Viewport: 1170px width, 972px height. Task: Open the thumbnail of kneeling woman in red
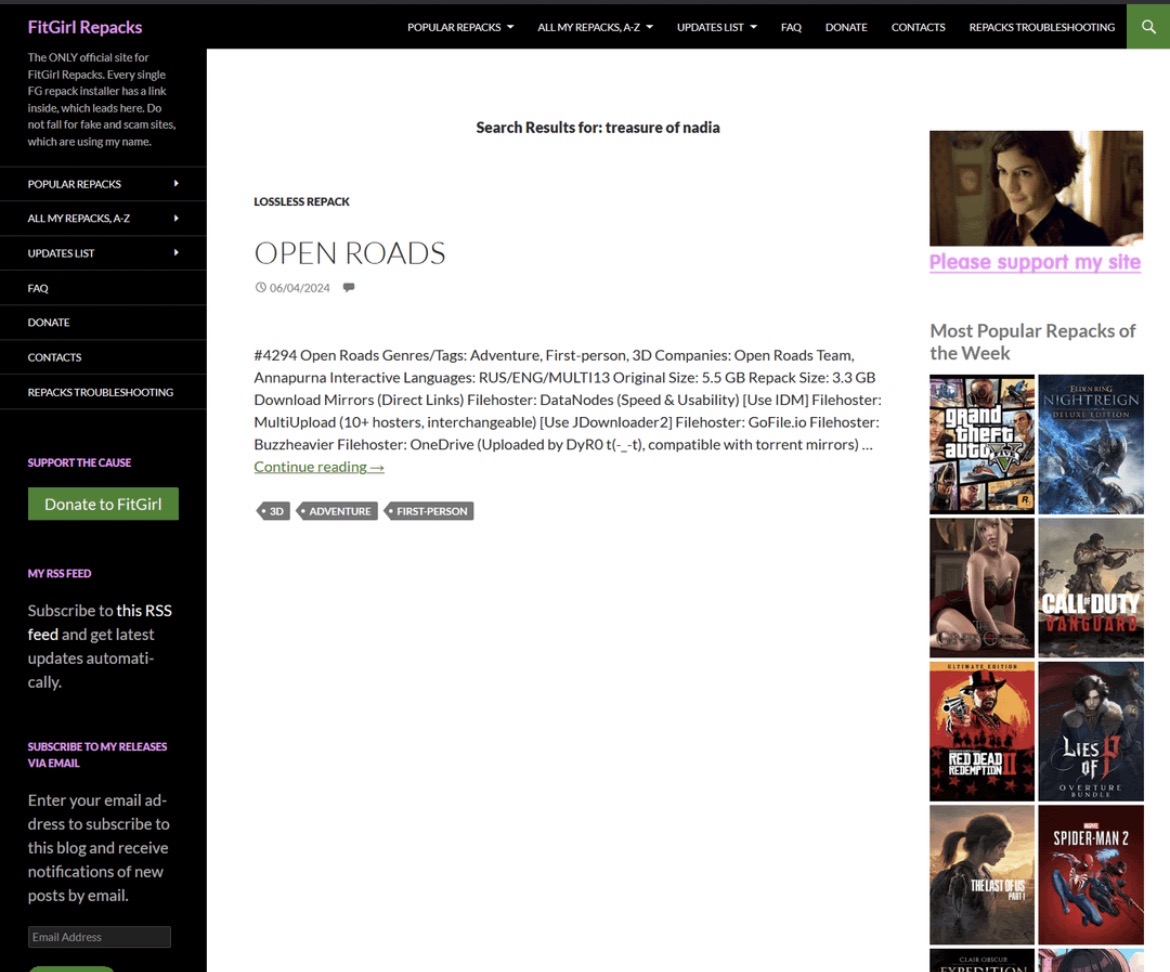[982, 588]
